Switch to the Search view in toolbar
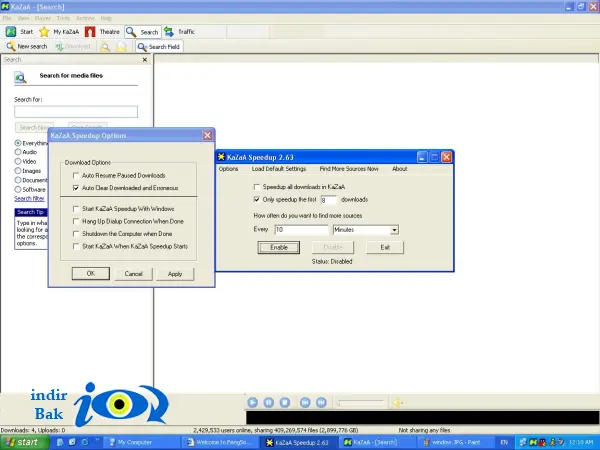Screen dimensions: 600x450 click(143, 32)
